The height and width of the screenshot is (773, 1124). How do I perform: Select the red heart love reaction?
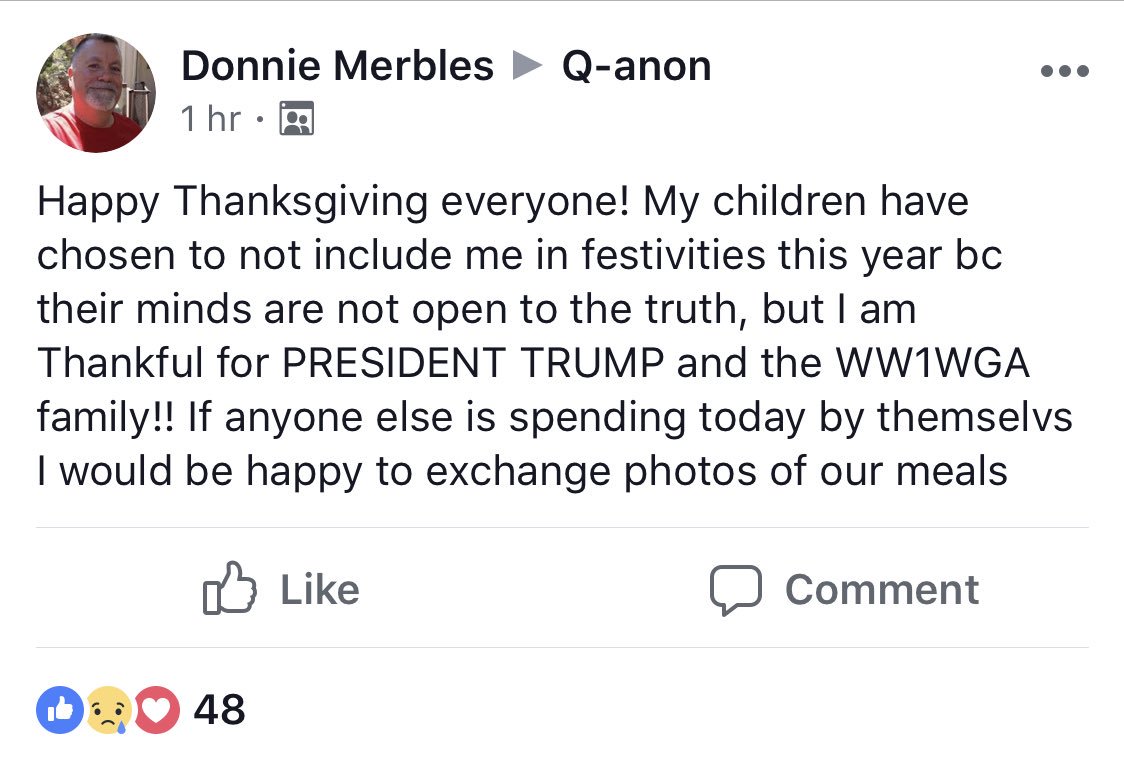coord(156,710)
